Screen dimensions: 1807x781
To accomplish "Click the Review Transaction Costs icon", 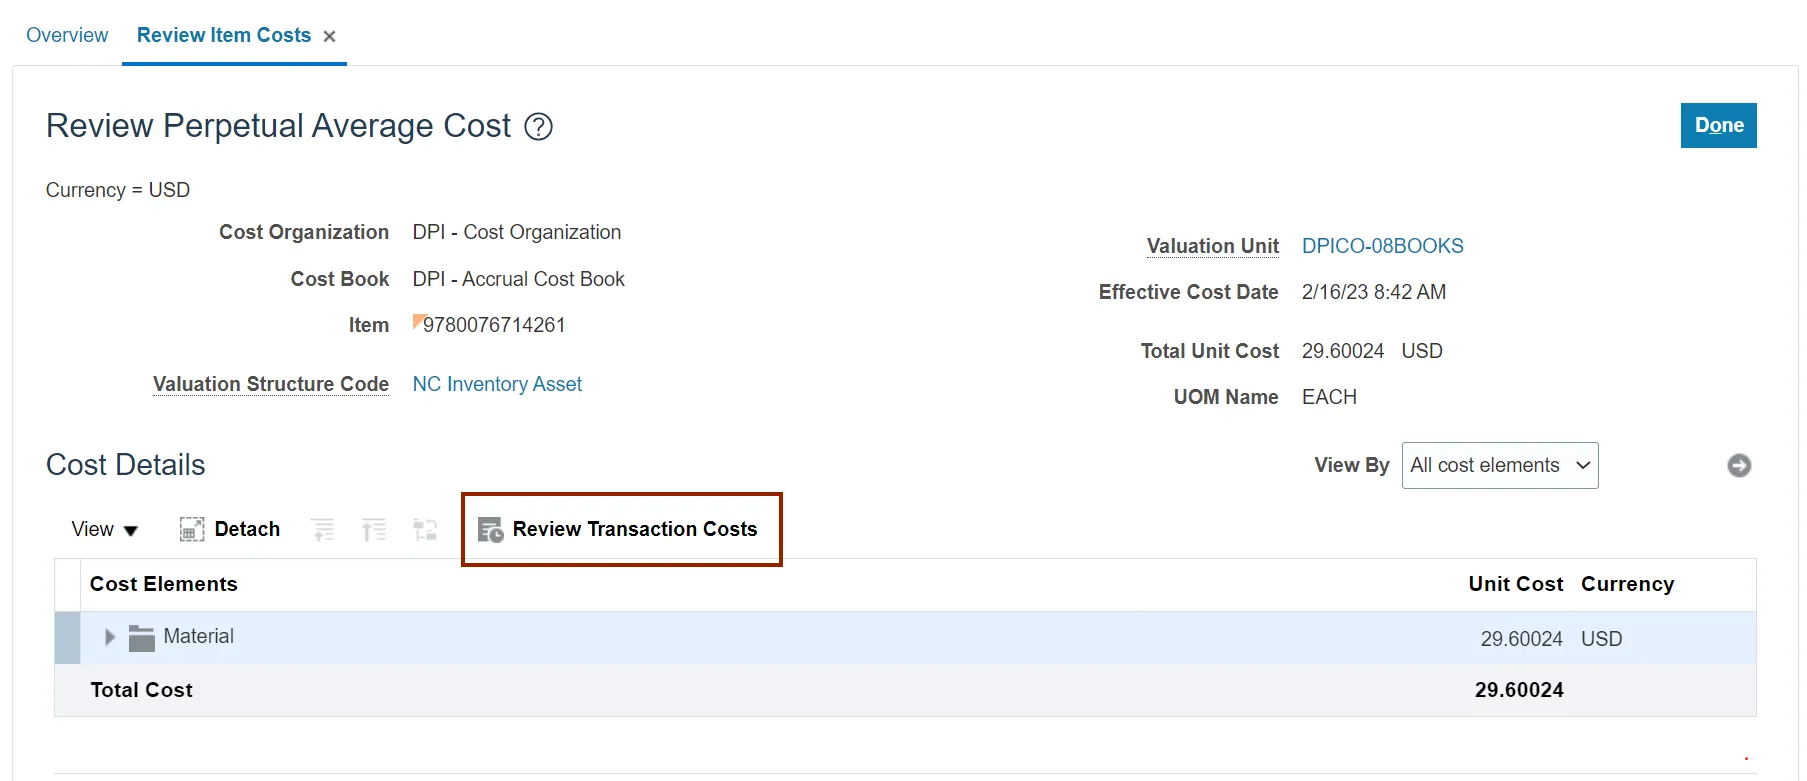I will [490, 530].
